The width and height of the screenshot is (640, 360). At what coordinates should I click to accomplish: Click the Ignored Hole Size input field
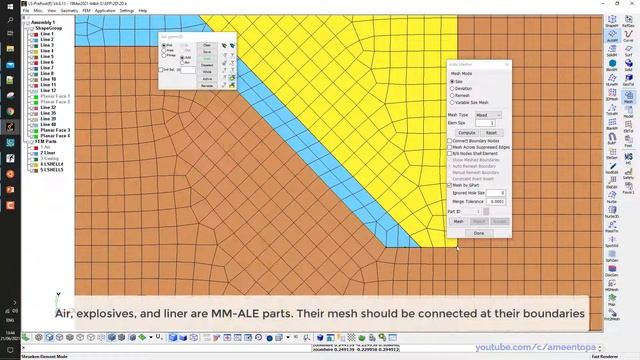[496, 193]
